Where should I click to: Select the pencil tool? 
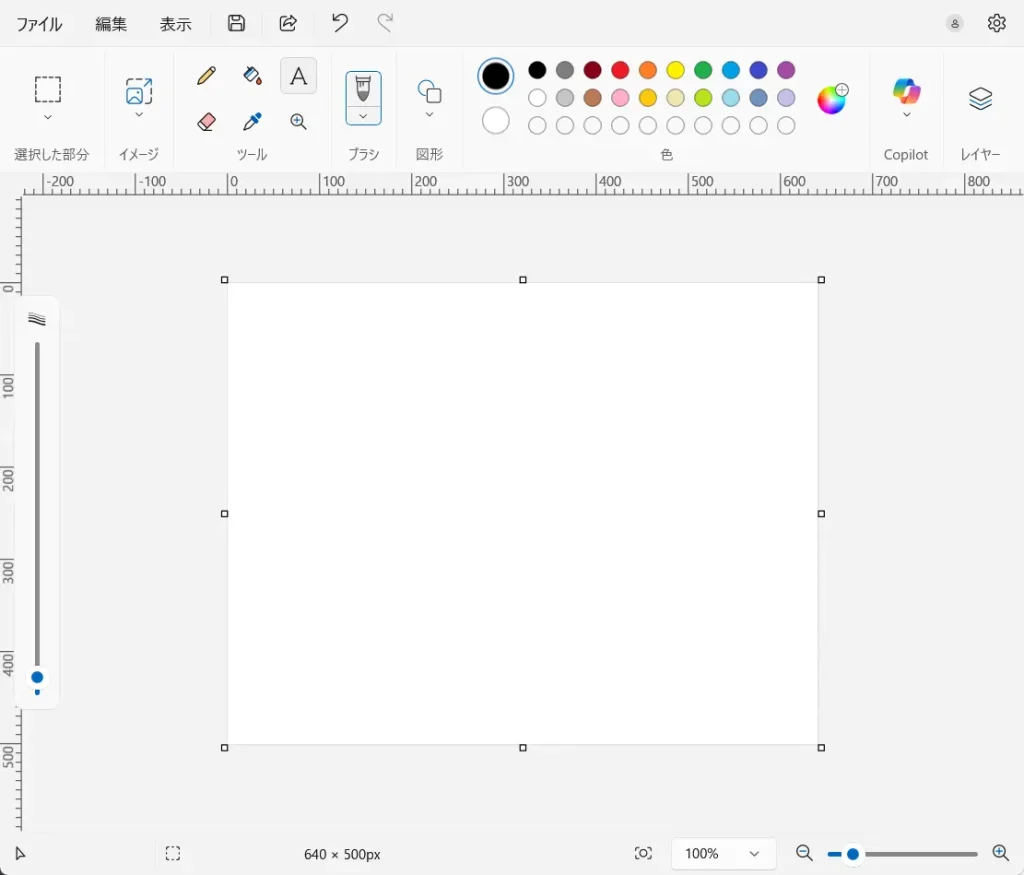pos(206,76)
